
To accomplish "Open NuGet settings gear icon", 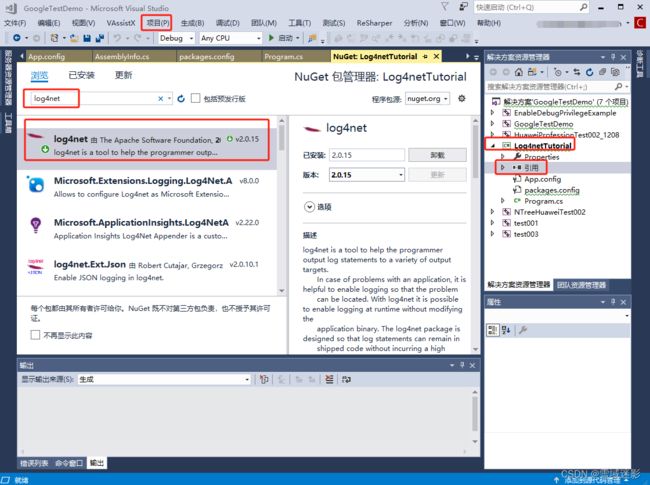I will pyautogui.click(x=461, y=99).
